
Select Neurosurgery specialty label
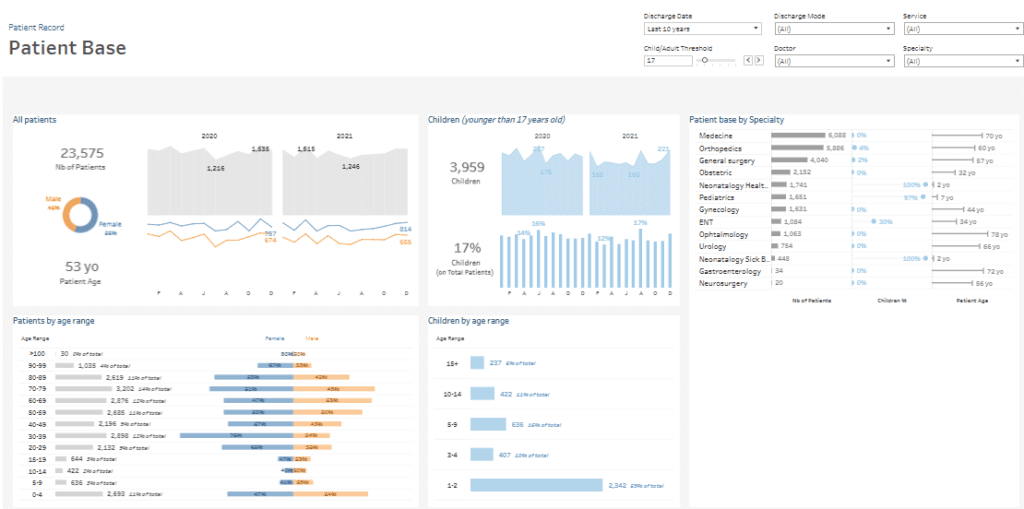(723, 284)
